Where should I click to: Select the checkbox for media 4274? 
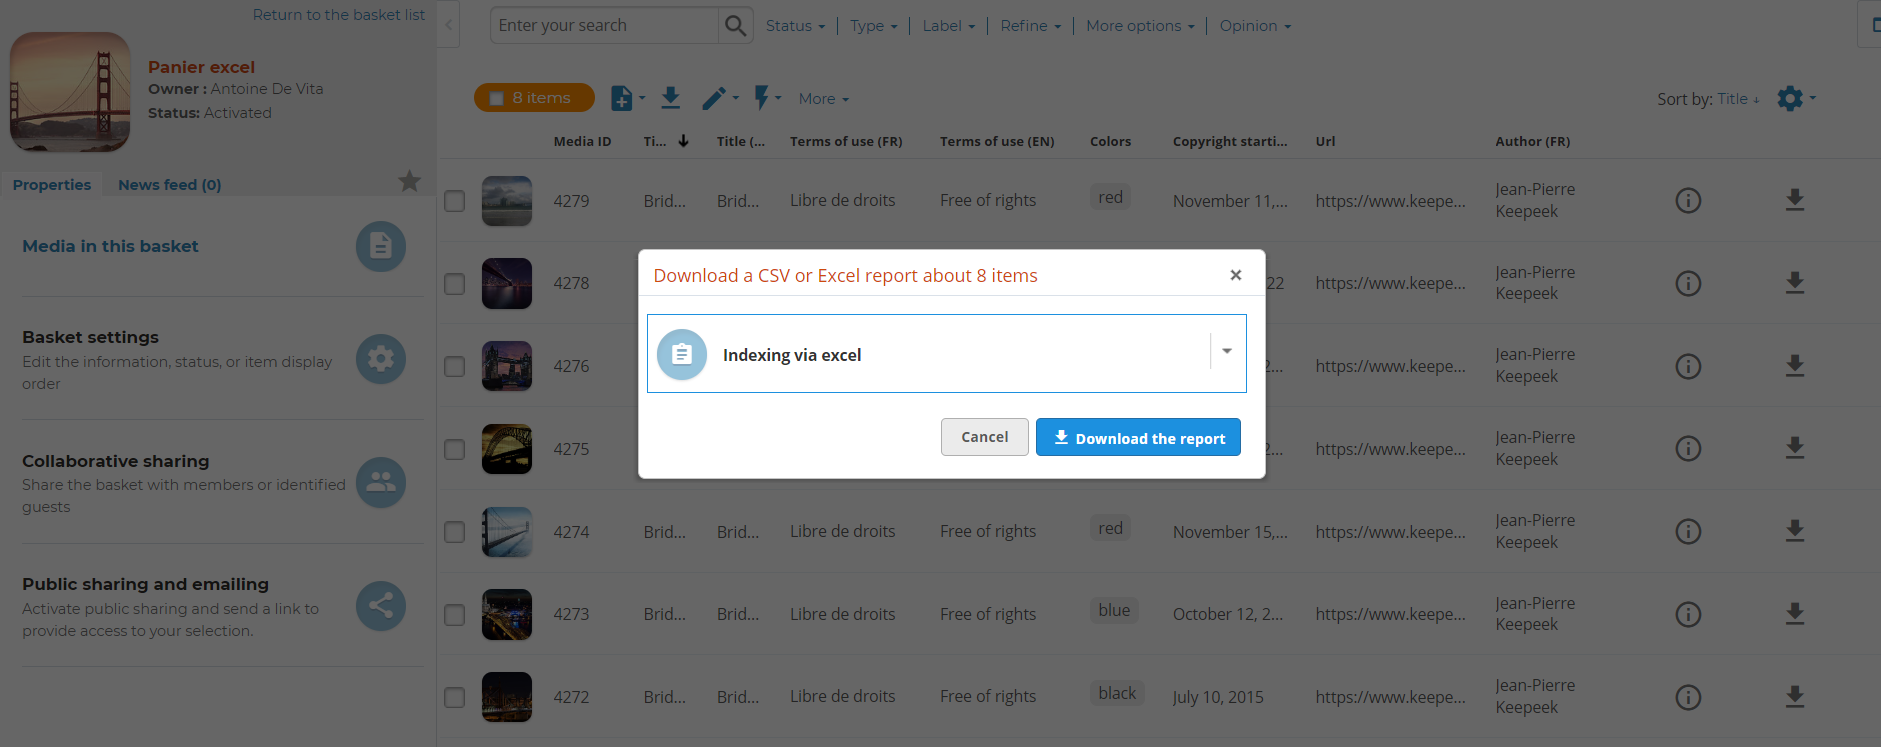[455, 532]
